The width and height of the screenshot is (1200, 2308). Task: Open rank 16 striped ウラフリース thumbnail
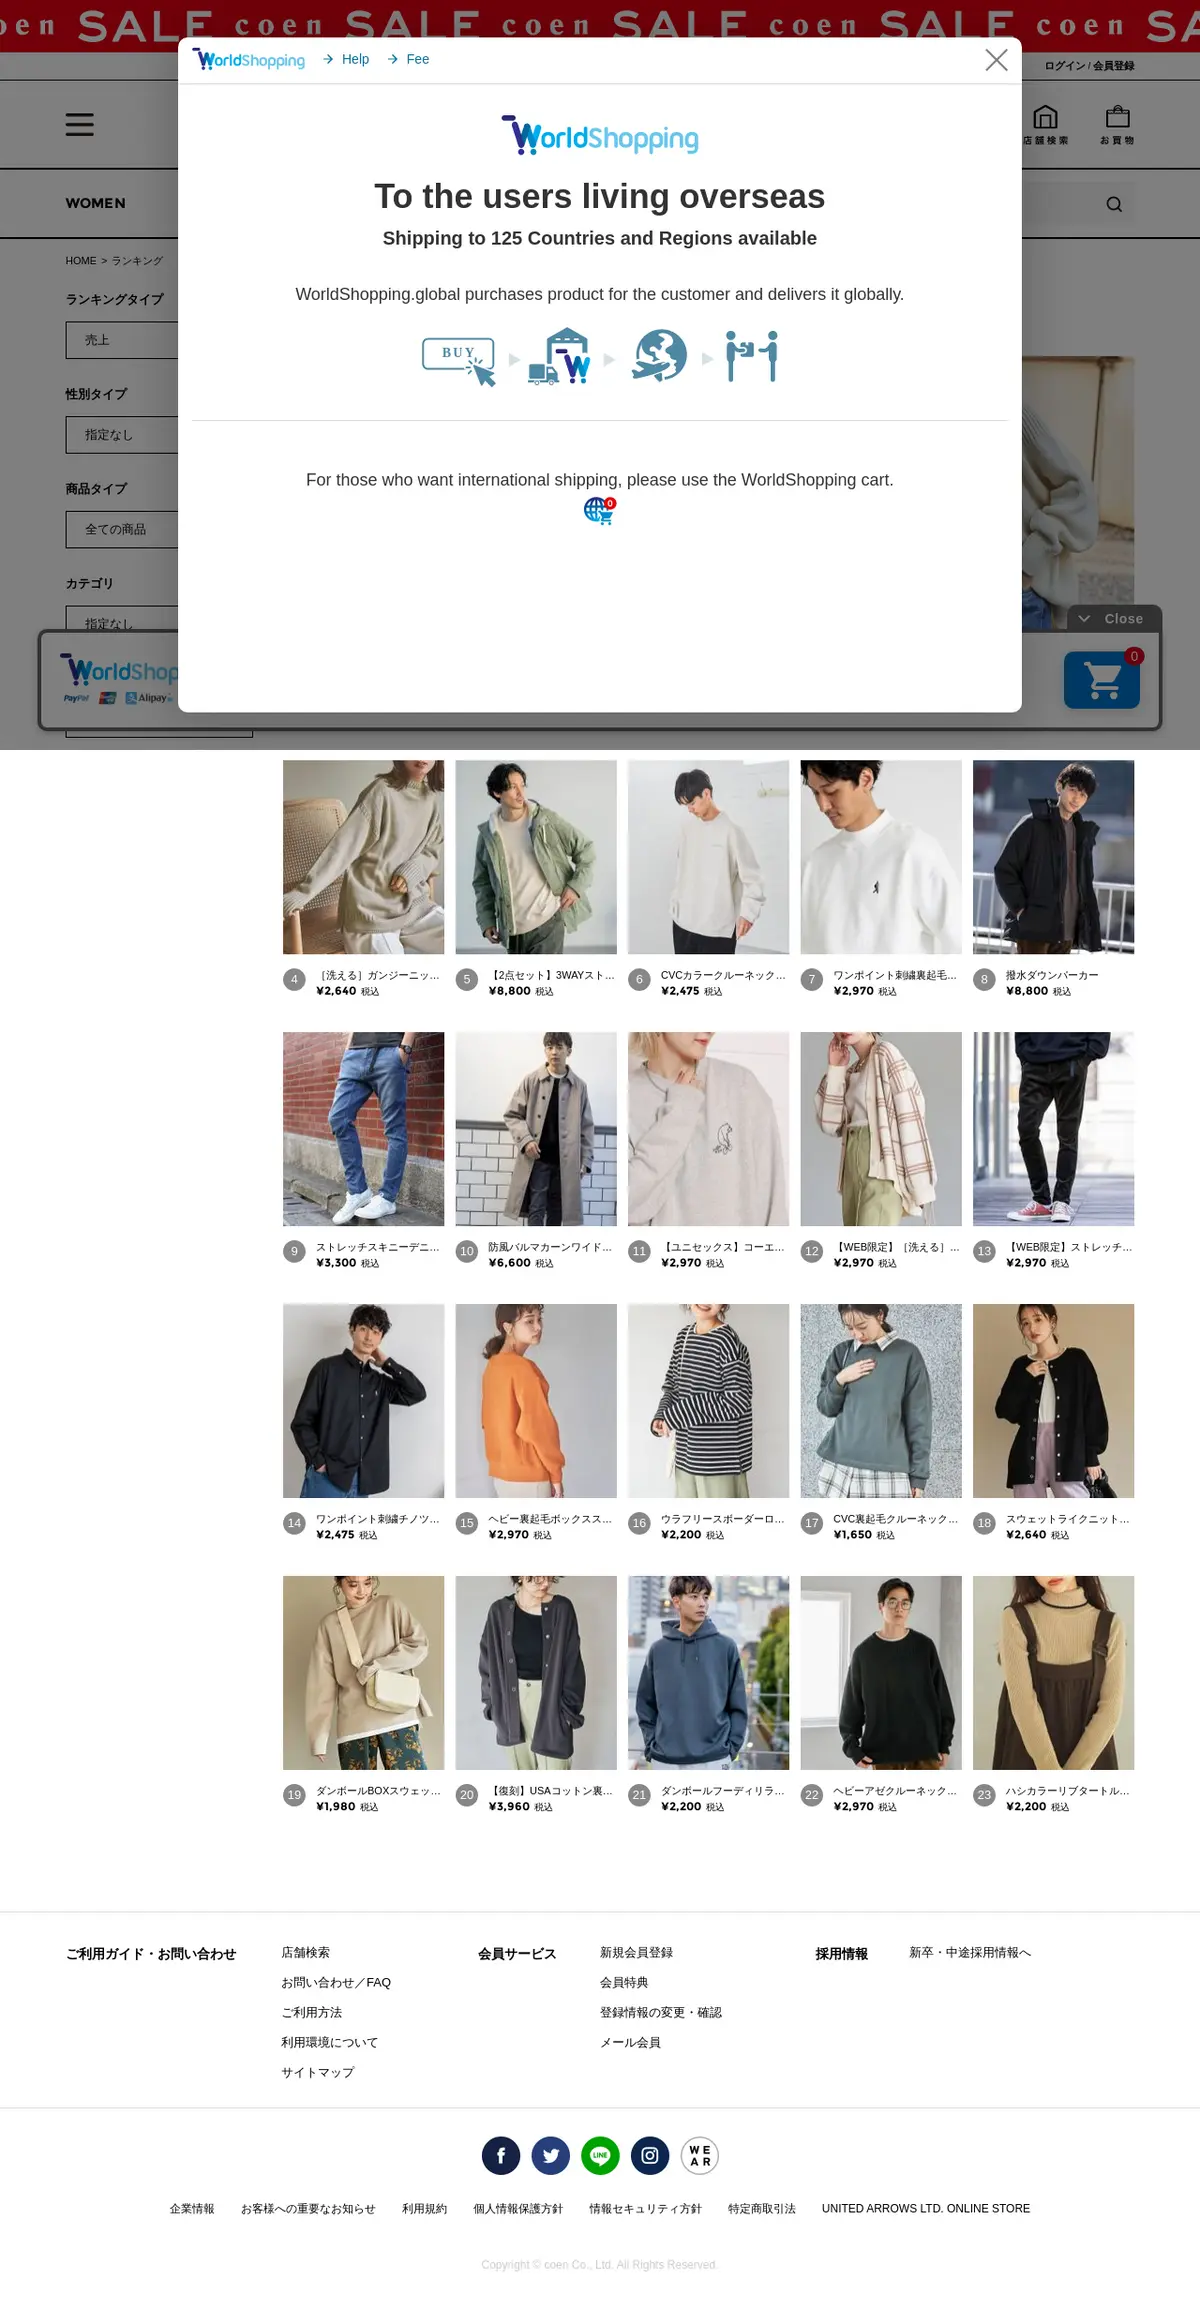pos(708,1401)
